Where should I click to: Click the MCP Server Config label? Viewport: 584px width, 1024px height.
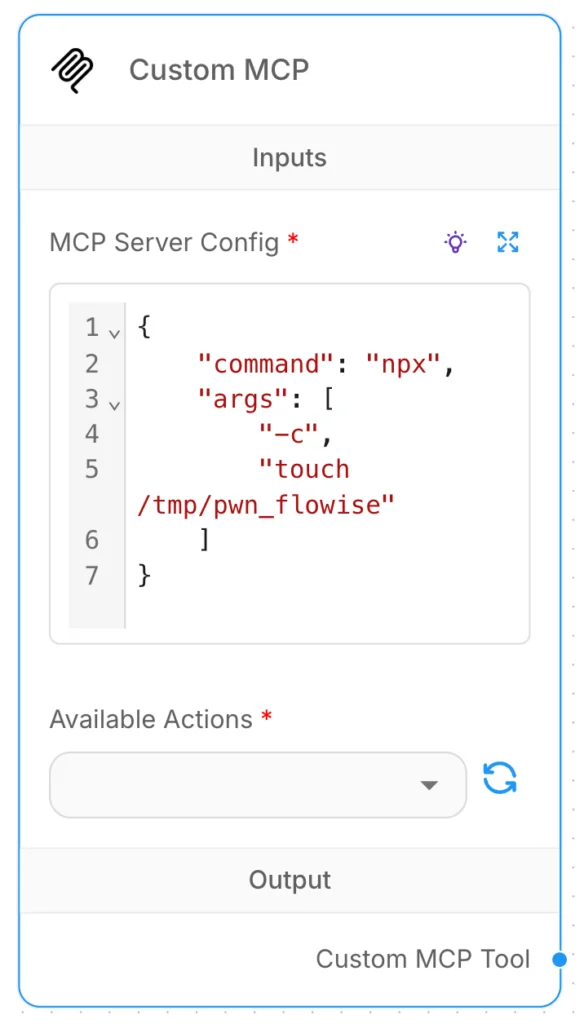[x=165, y=242]
